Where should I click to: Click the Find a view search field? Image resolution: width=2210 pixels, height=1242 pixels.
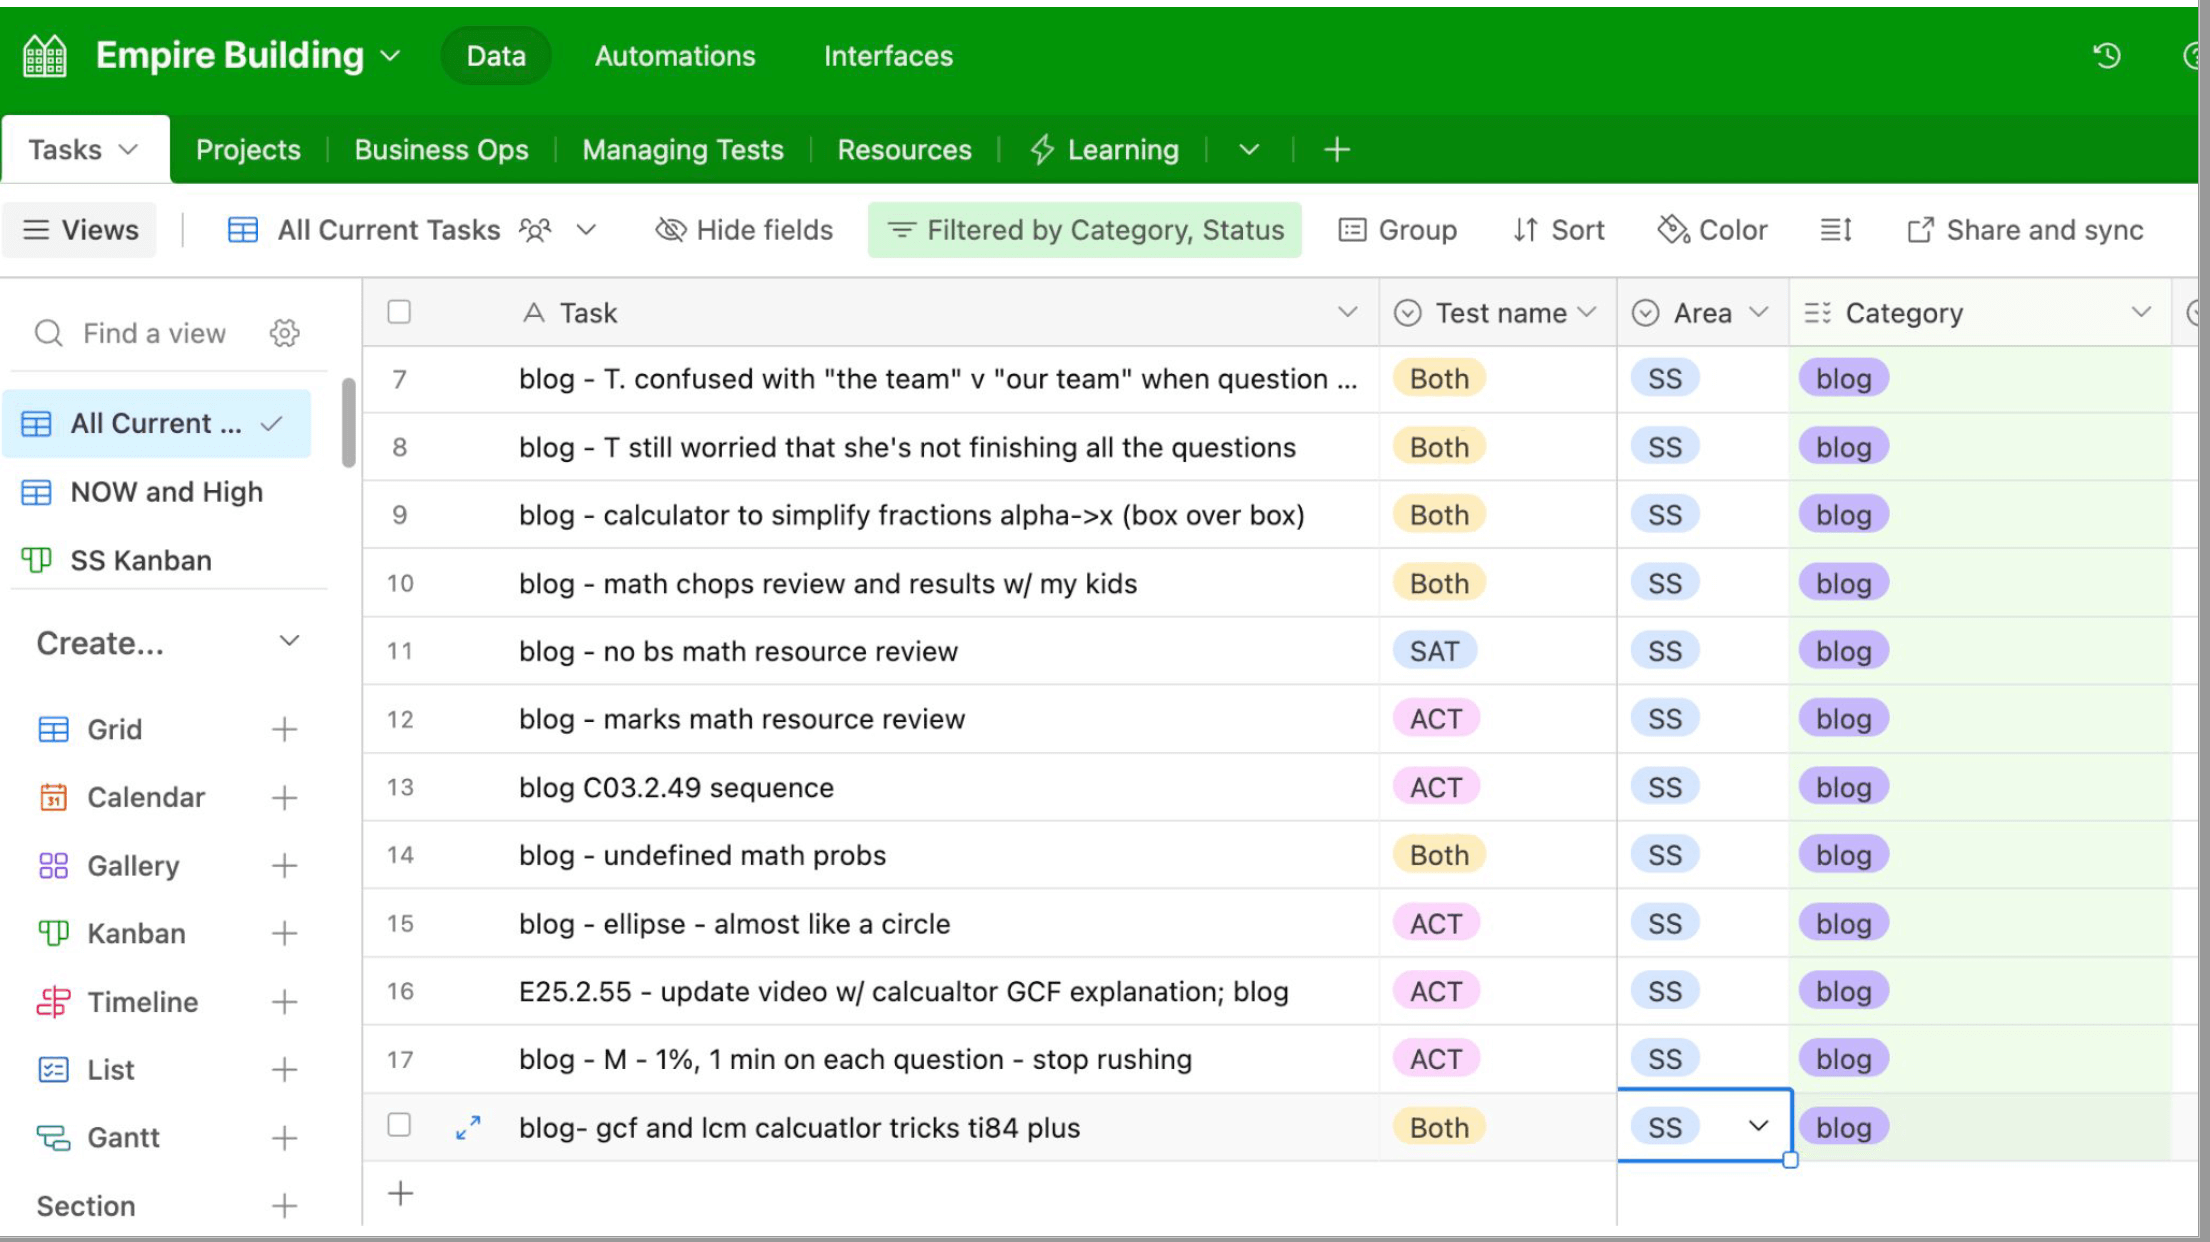click(x=154, y=333)
